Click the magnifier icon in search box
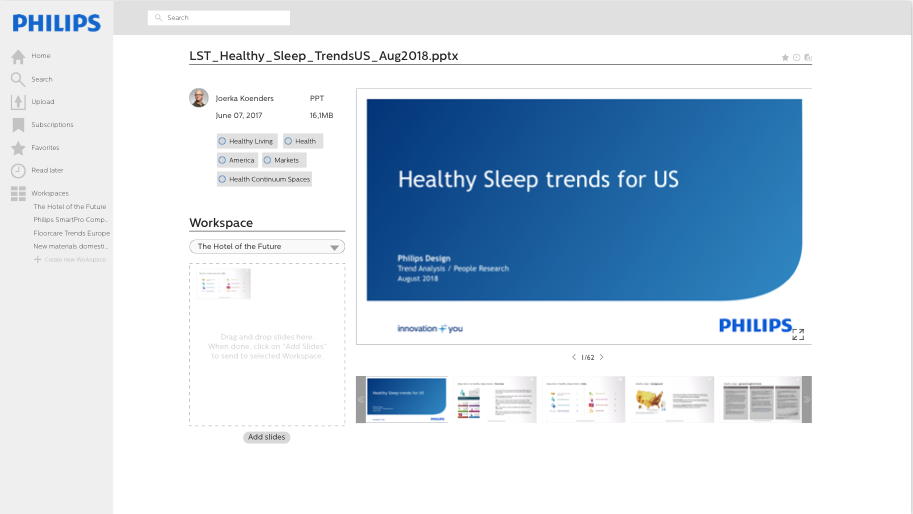 coord(158,18)
